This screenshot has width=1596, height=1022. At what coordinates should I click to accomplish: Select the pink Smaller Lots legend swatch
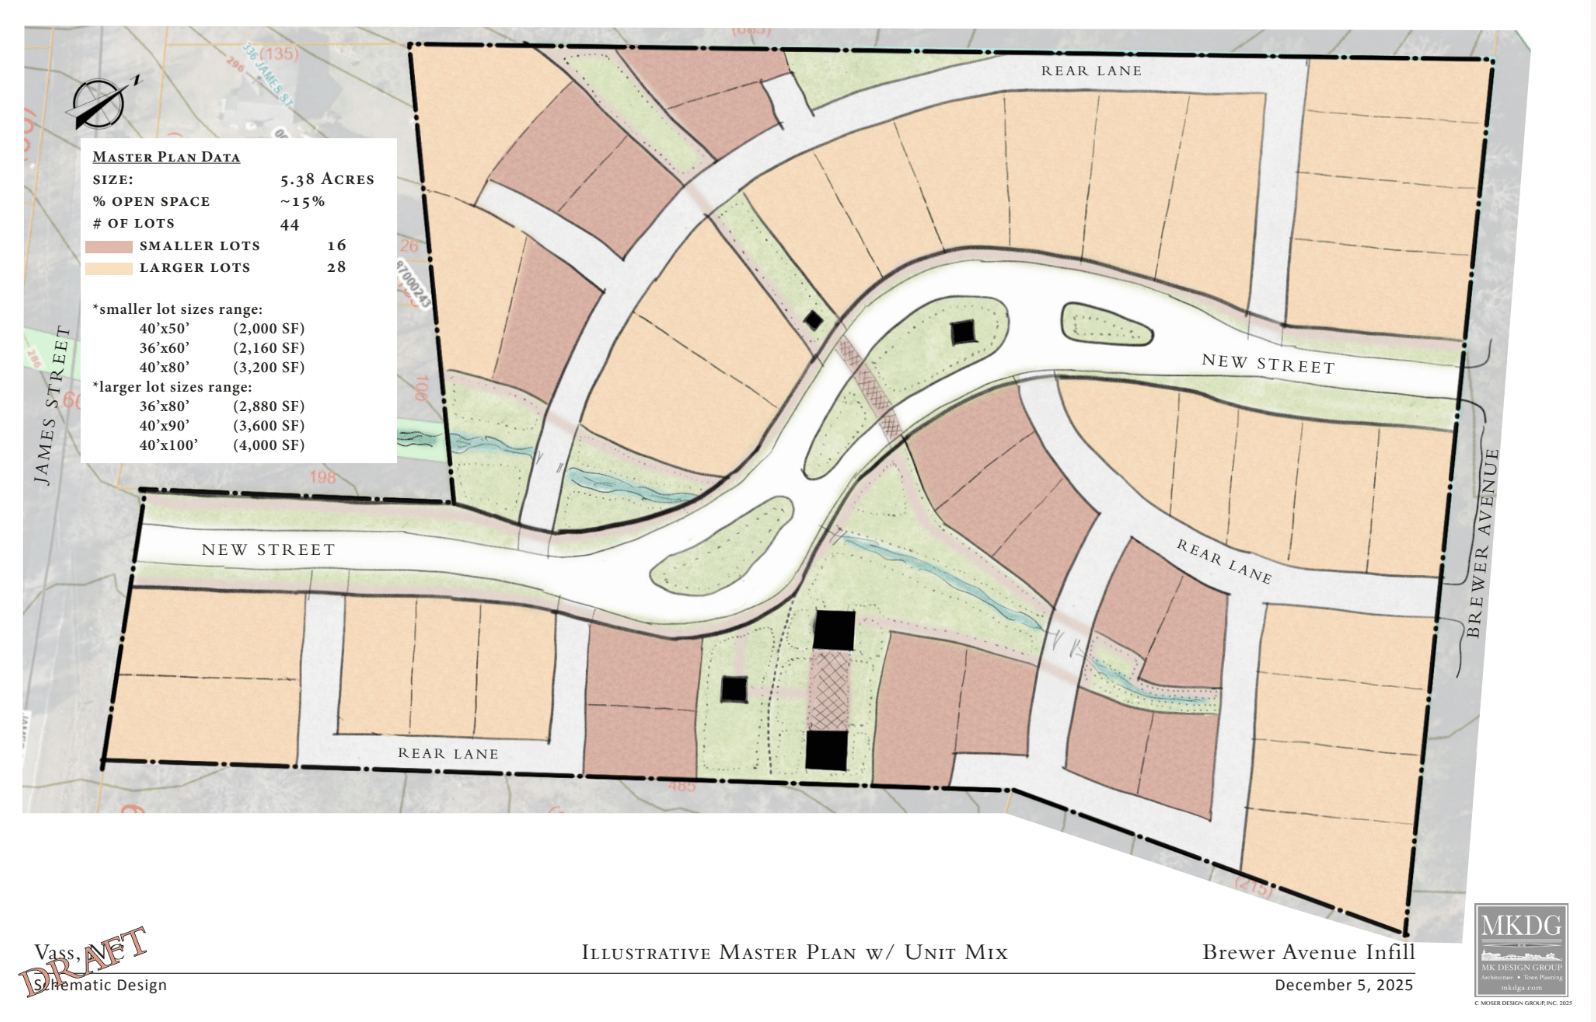(109, 246)
